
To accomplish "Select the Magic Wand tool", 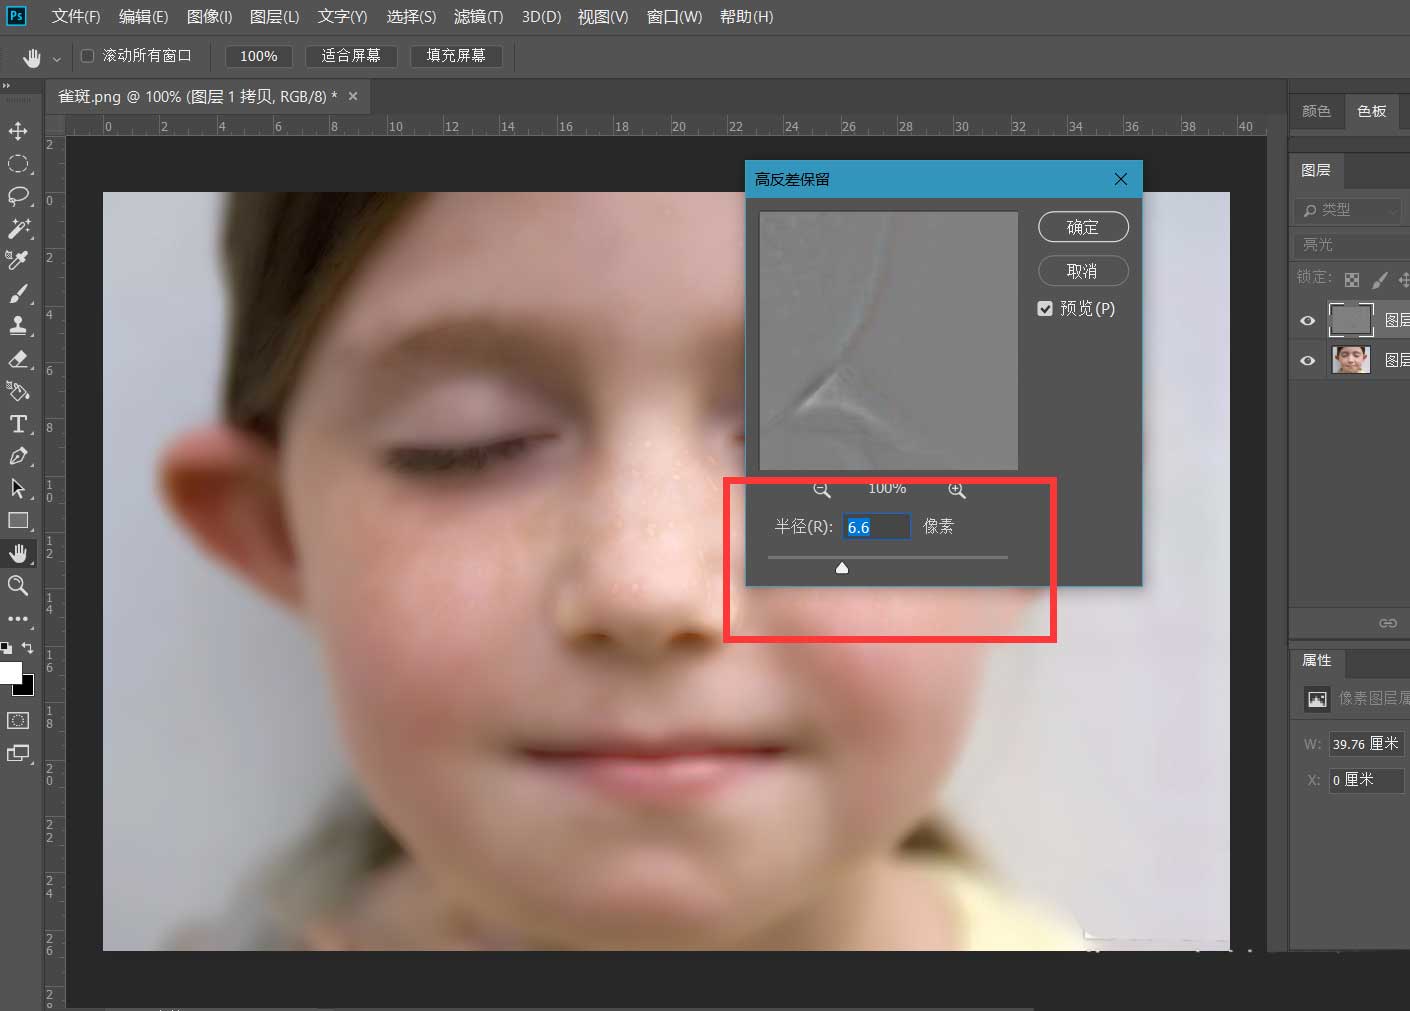I will click(x=18, y=228).
